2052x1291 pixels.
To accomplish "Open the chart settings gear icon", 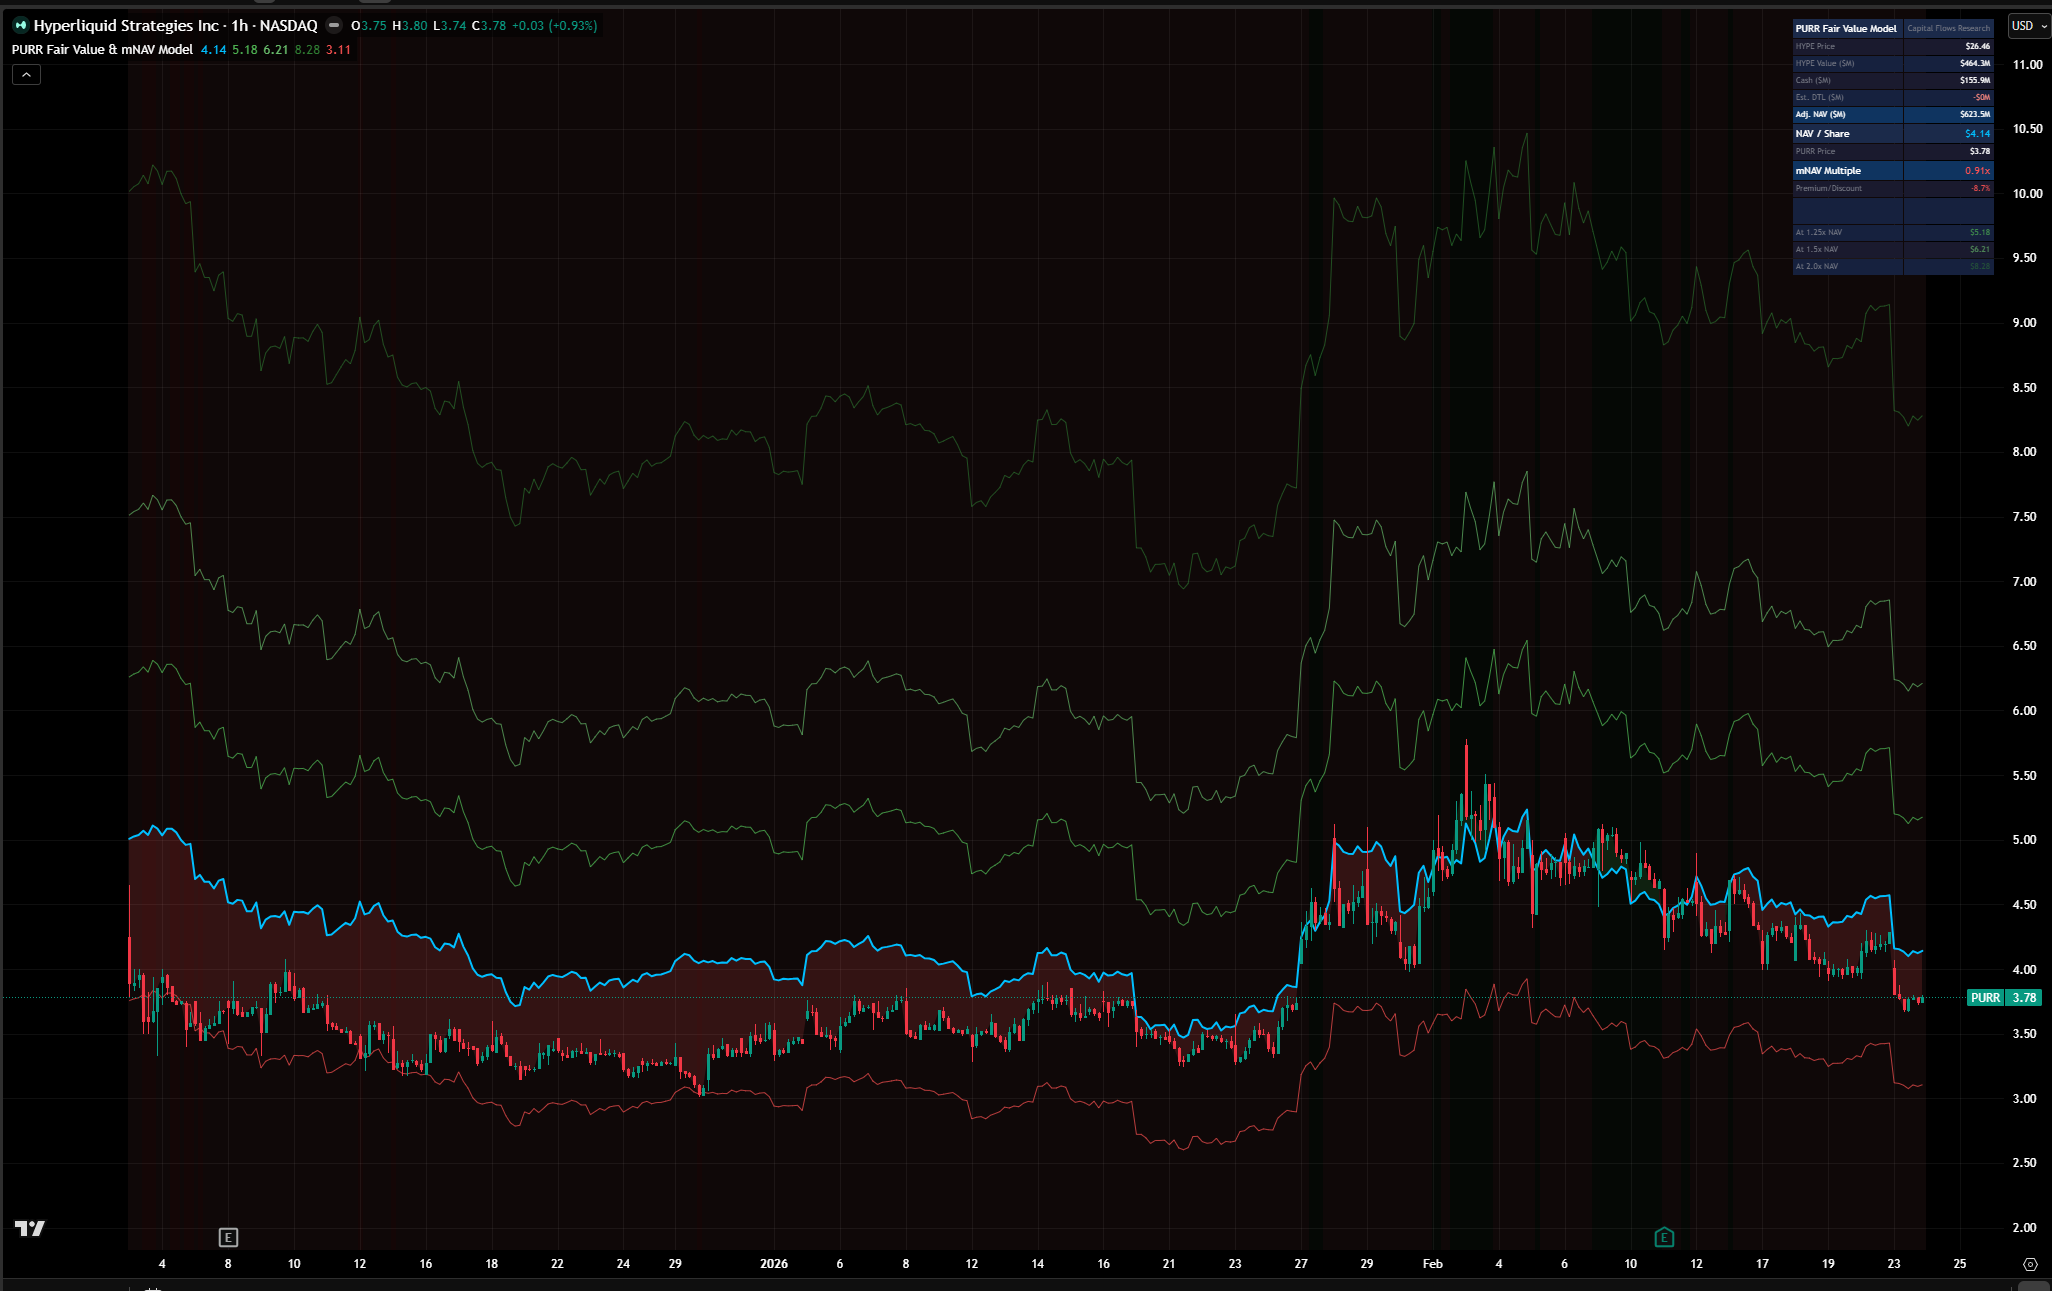I will click(x=2030, y=1264).
